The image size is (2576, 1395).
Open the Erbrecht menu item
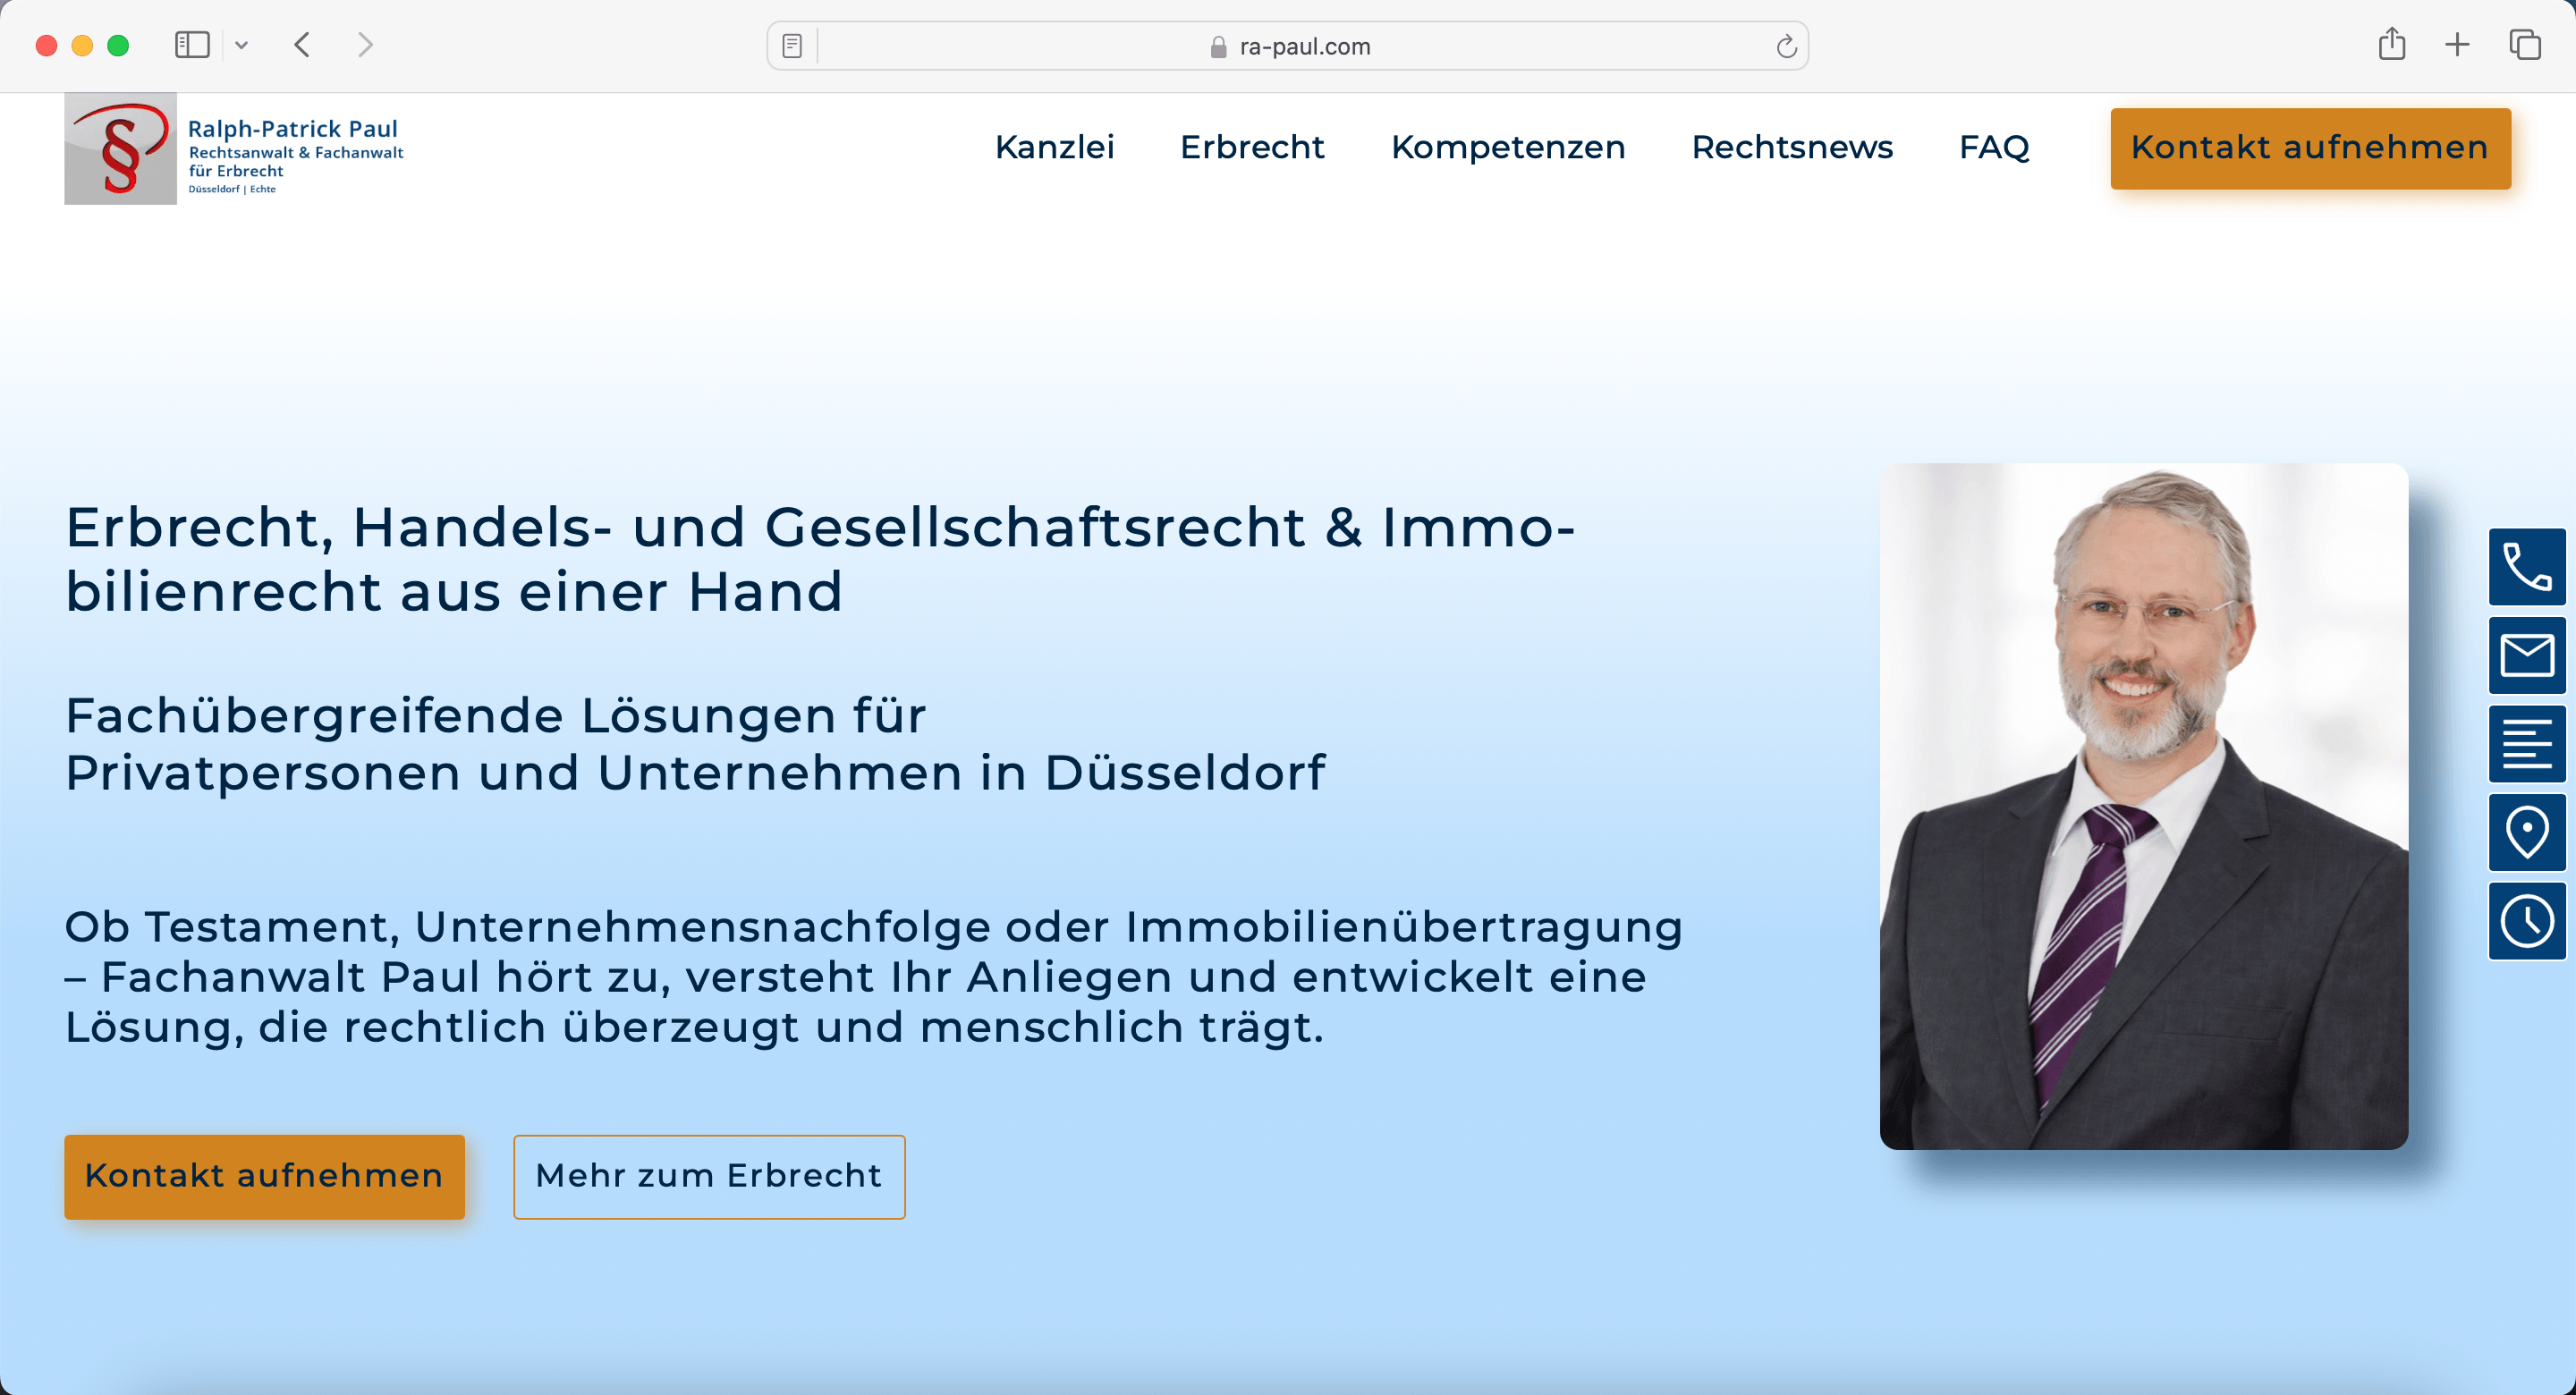pyautogui.click(x=1252, y=147)
